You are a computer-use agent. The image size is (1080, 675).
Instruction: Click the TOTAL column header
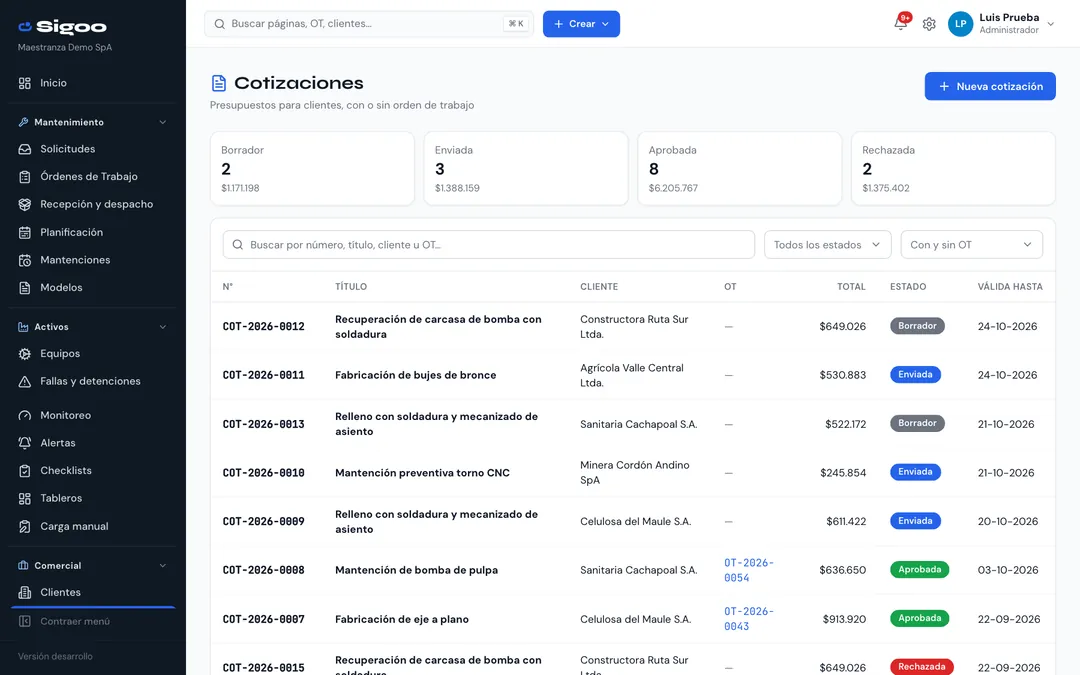point(851,287)
